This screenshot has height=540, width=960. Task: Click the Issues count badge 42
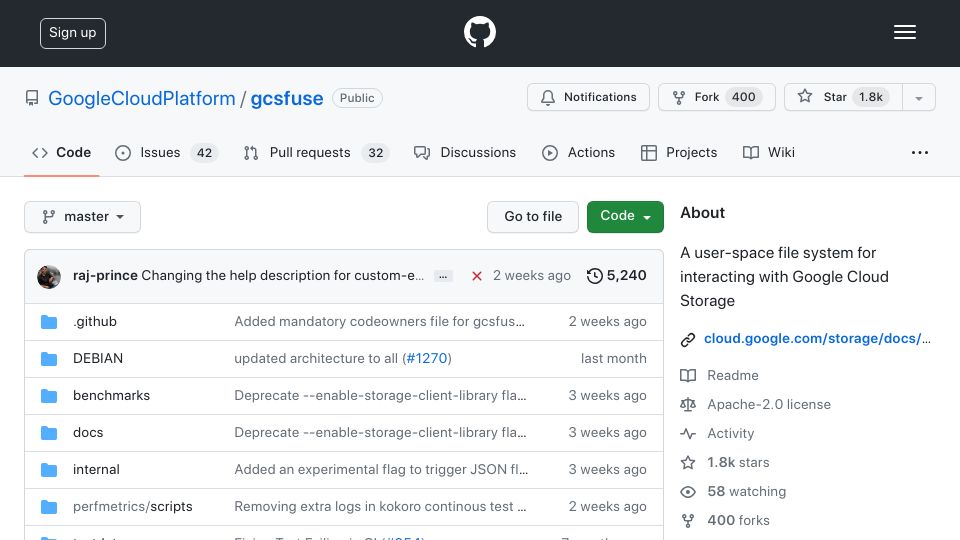(x=204, y=153)
